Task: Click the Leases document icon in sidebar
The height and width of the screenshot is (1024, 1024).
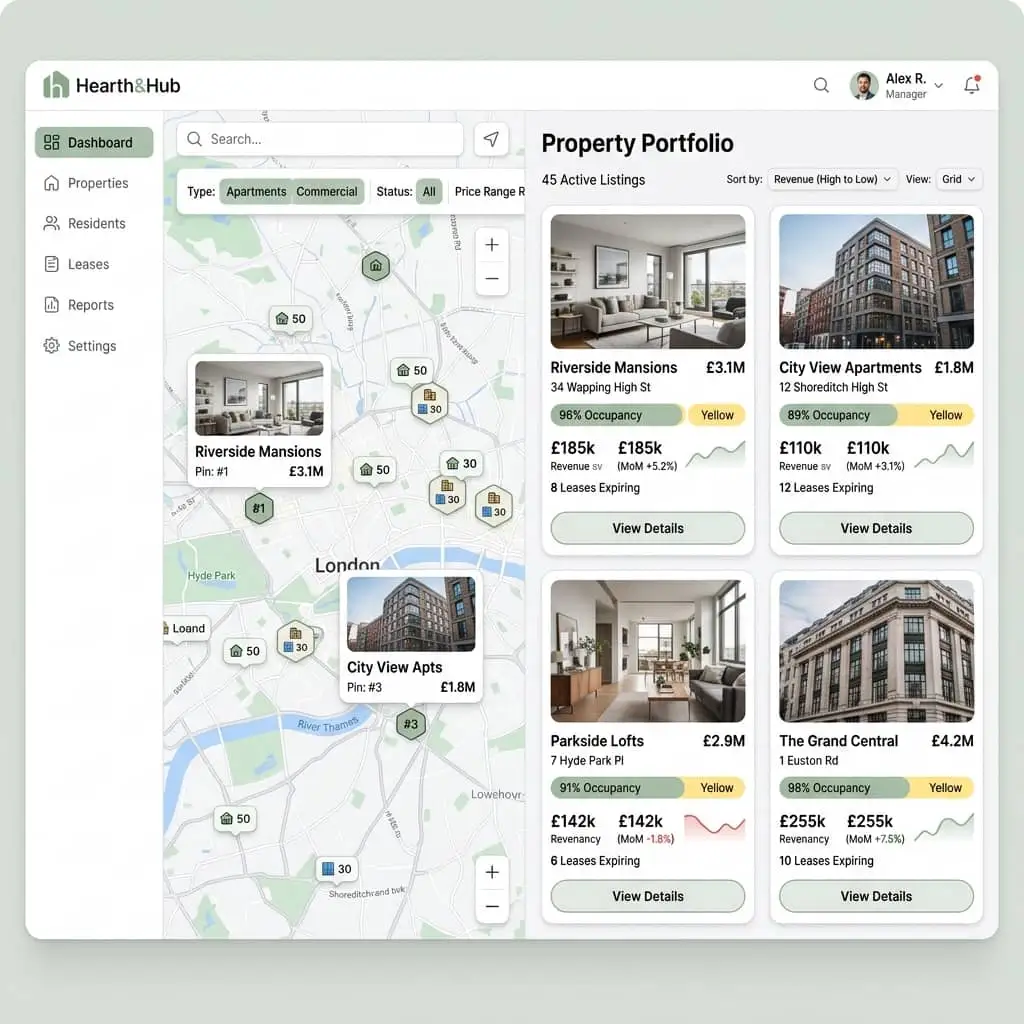Action: click(52, 264)
